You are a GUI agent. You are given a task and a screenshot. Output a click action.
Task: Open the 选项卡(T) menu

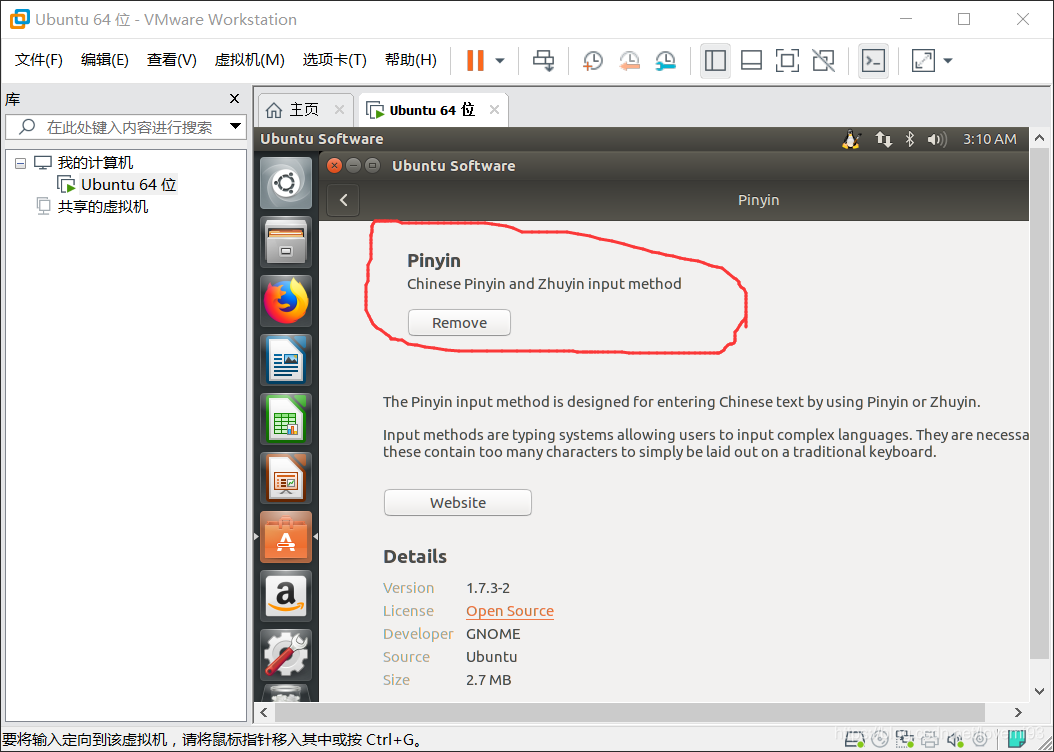(x=334, y=60)
